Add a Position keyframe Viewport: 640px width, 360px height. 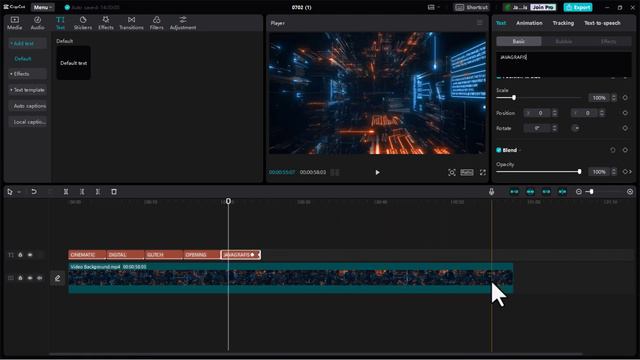(x=625, y=113)
